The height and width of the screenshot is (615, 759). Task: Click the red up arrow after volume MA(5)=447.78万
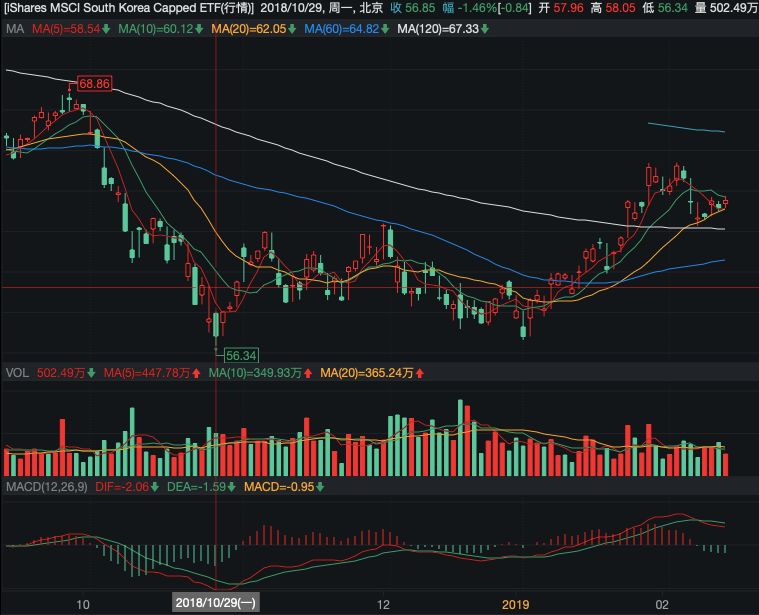[196, 373]
